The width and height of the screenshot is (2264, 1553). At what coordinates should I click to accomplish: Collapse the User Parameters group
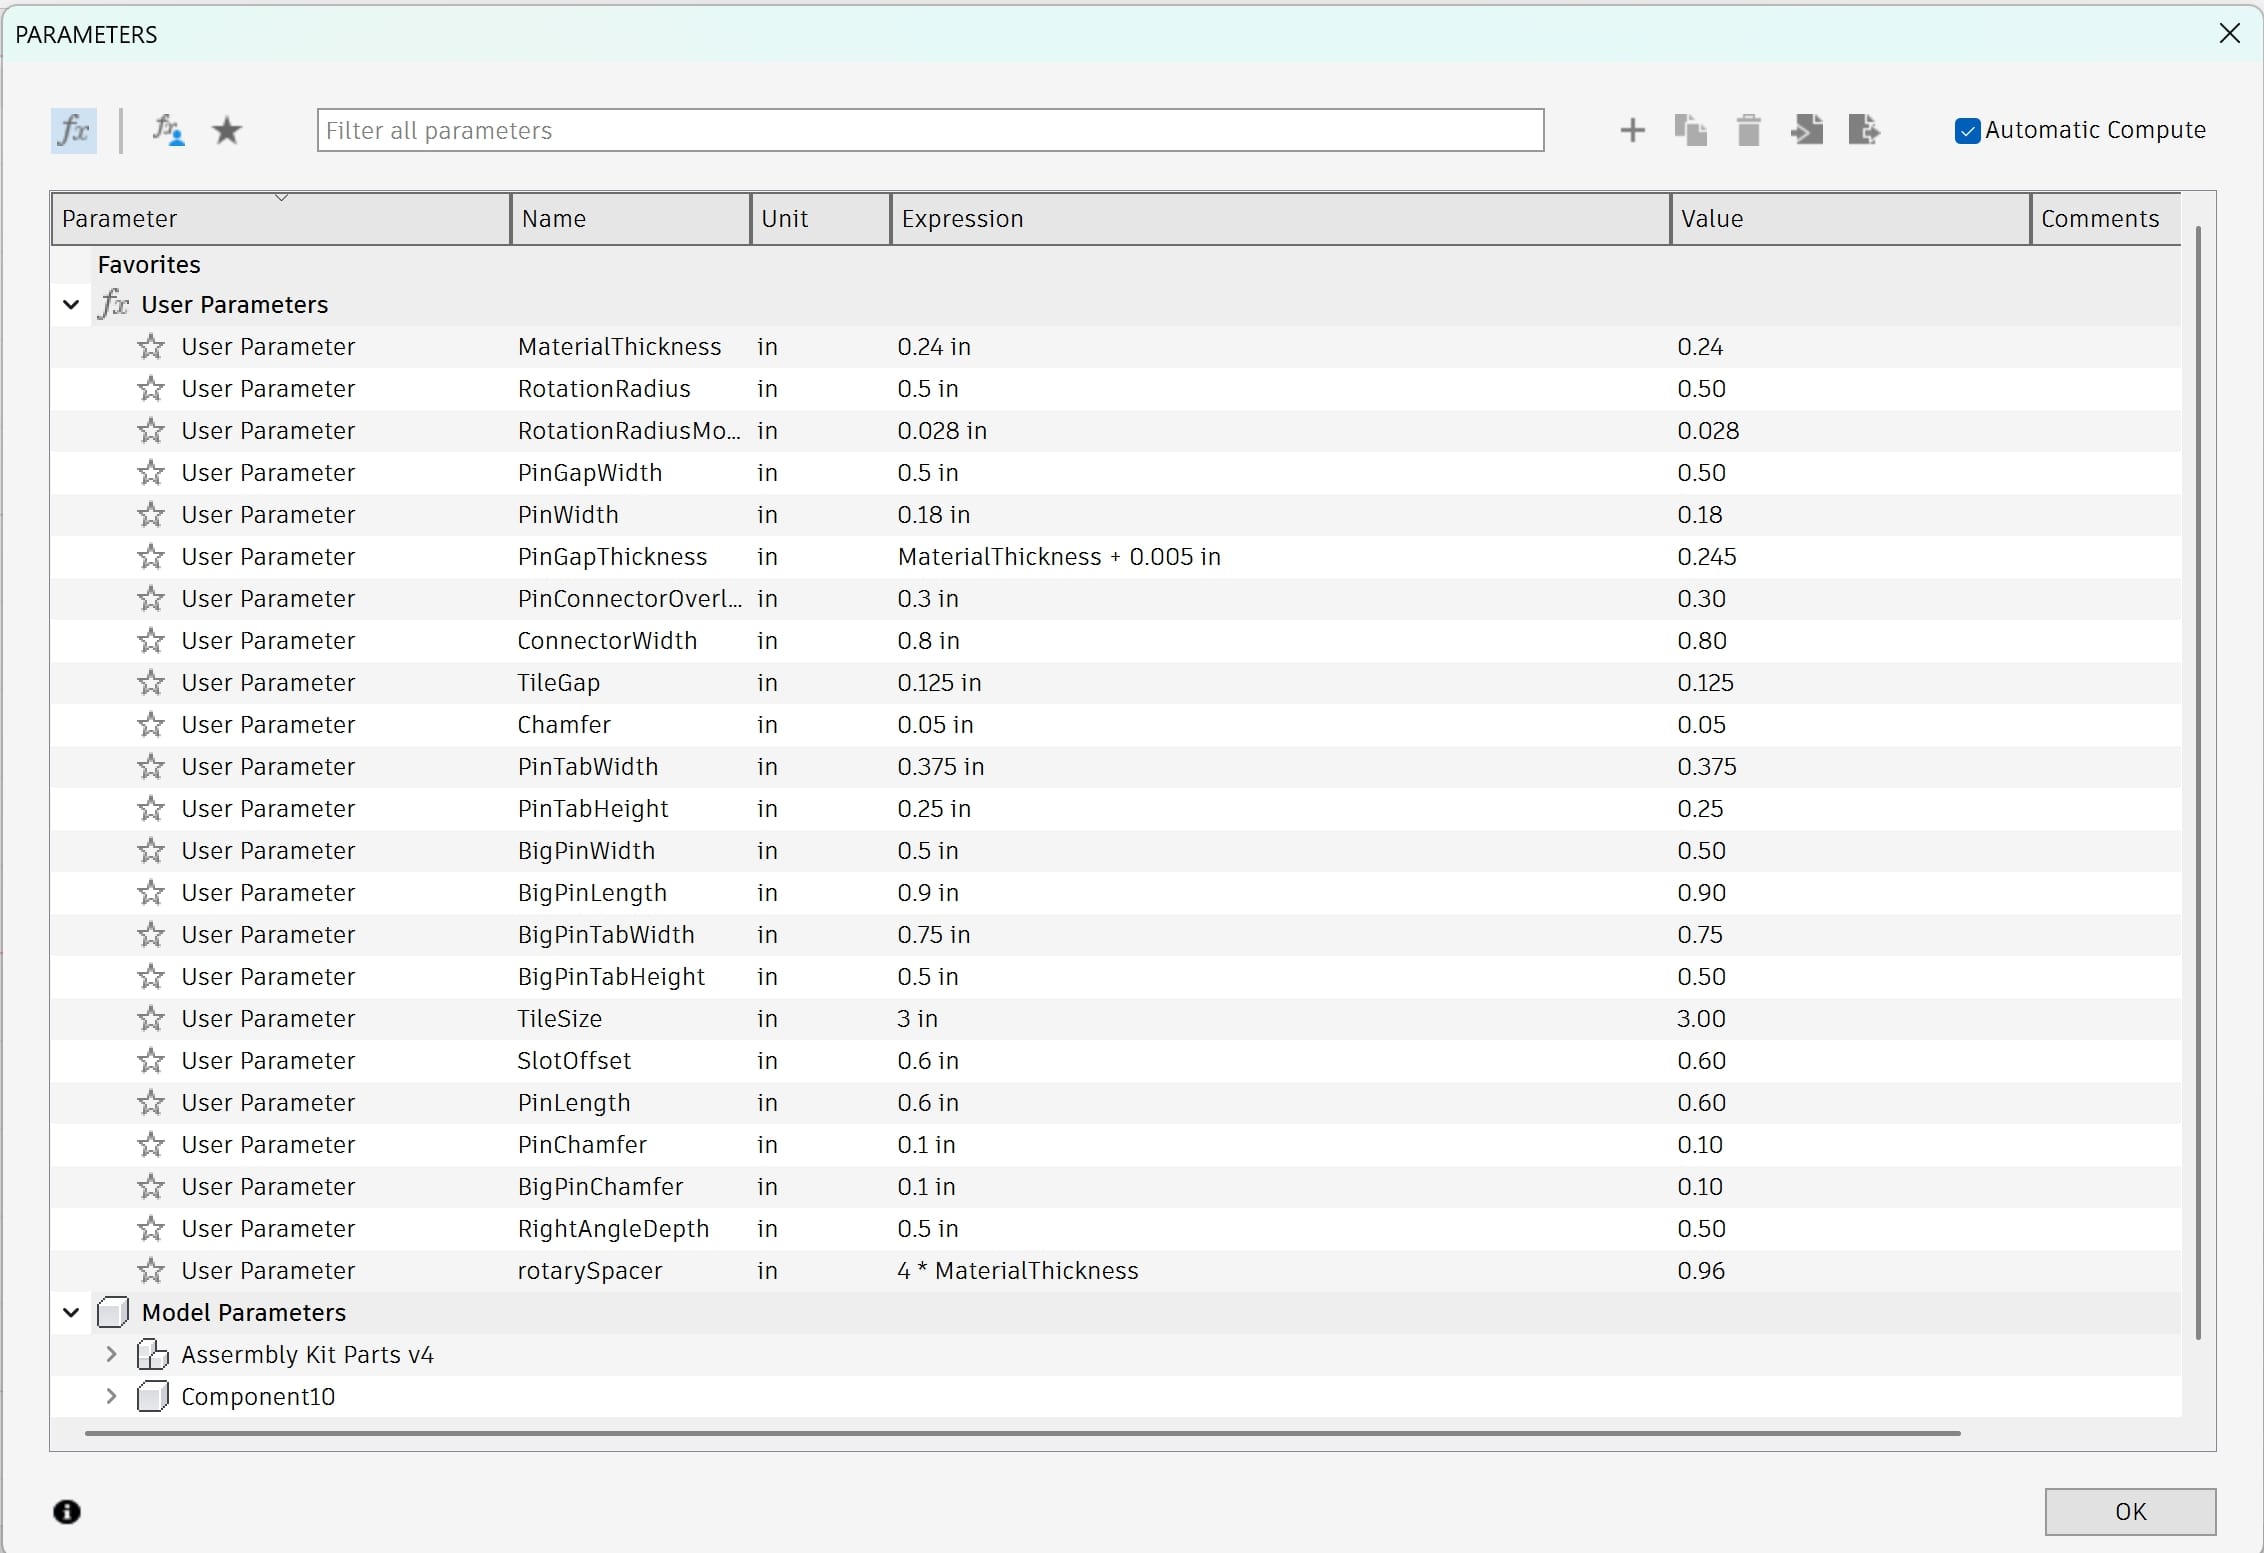tap(71, 305)
